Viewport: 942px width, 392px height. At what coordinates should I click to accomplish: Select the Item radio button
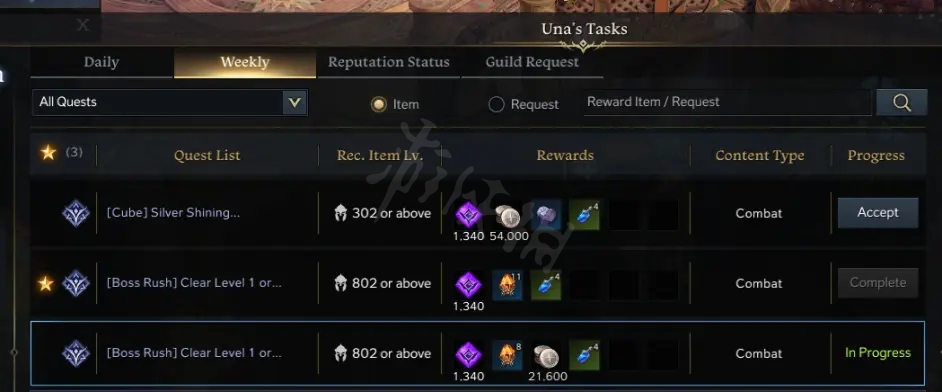pos(378,104)
